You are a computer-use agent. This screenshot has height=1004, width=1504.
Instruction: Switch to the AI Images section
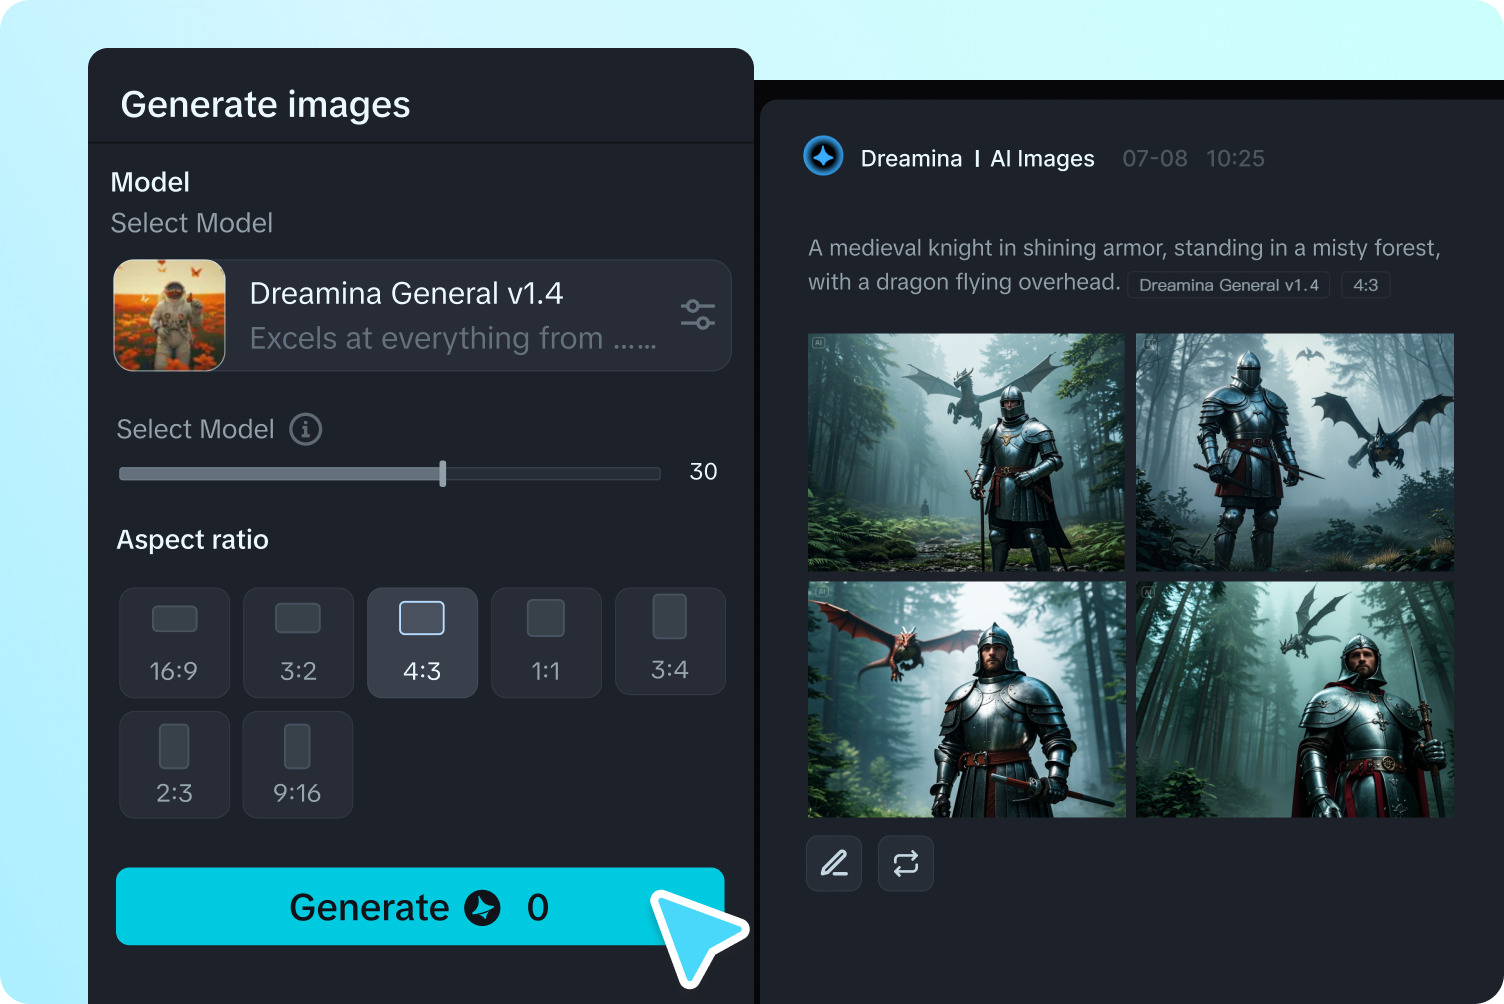[1041, 158]
